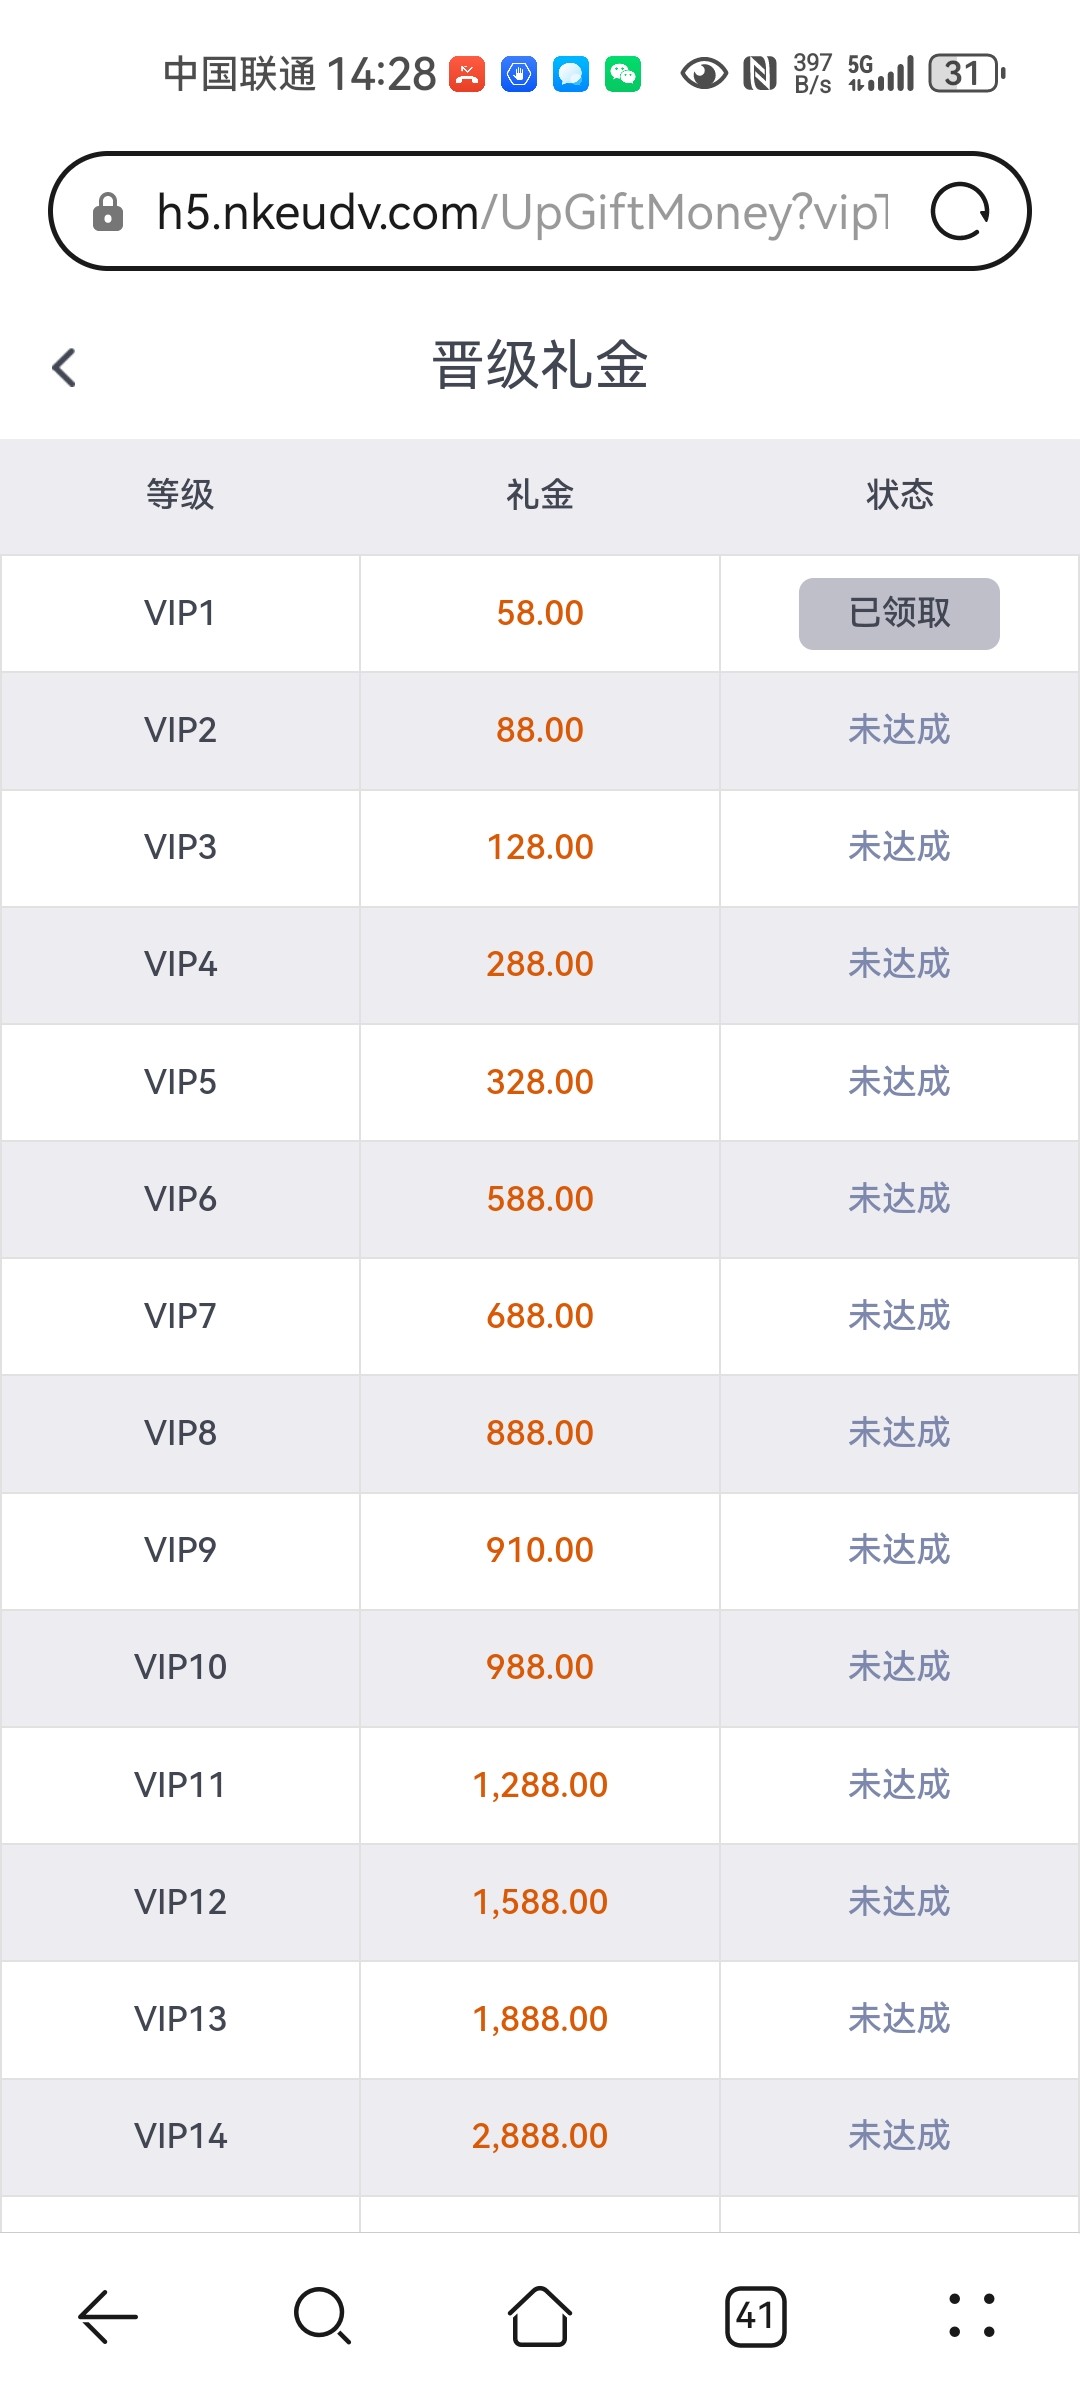Tap the 礼金 column header
Screen dimensions: 1080x2400
(x=540, y=495)
